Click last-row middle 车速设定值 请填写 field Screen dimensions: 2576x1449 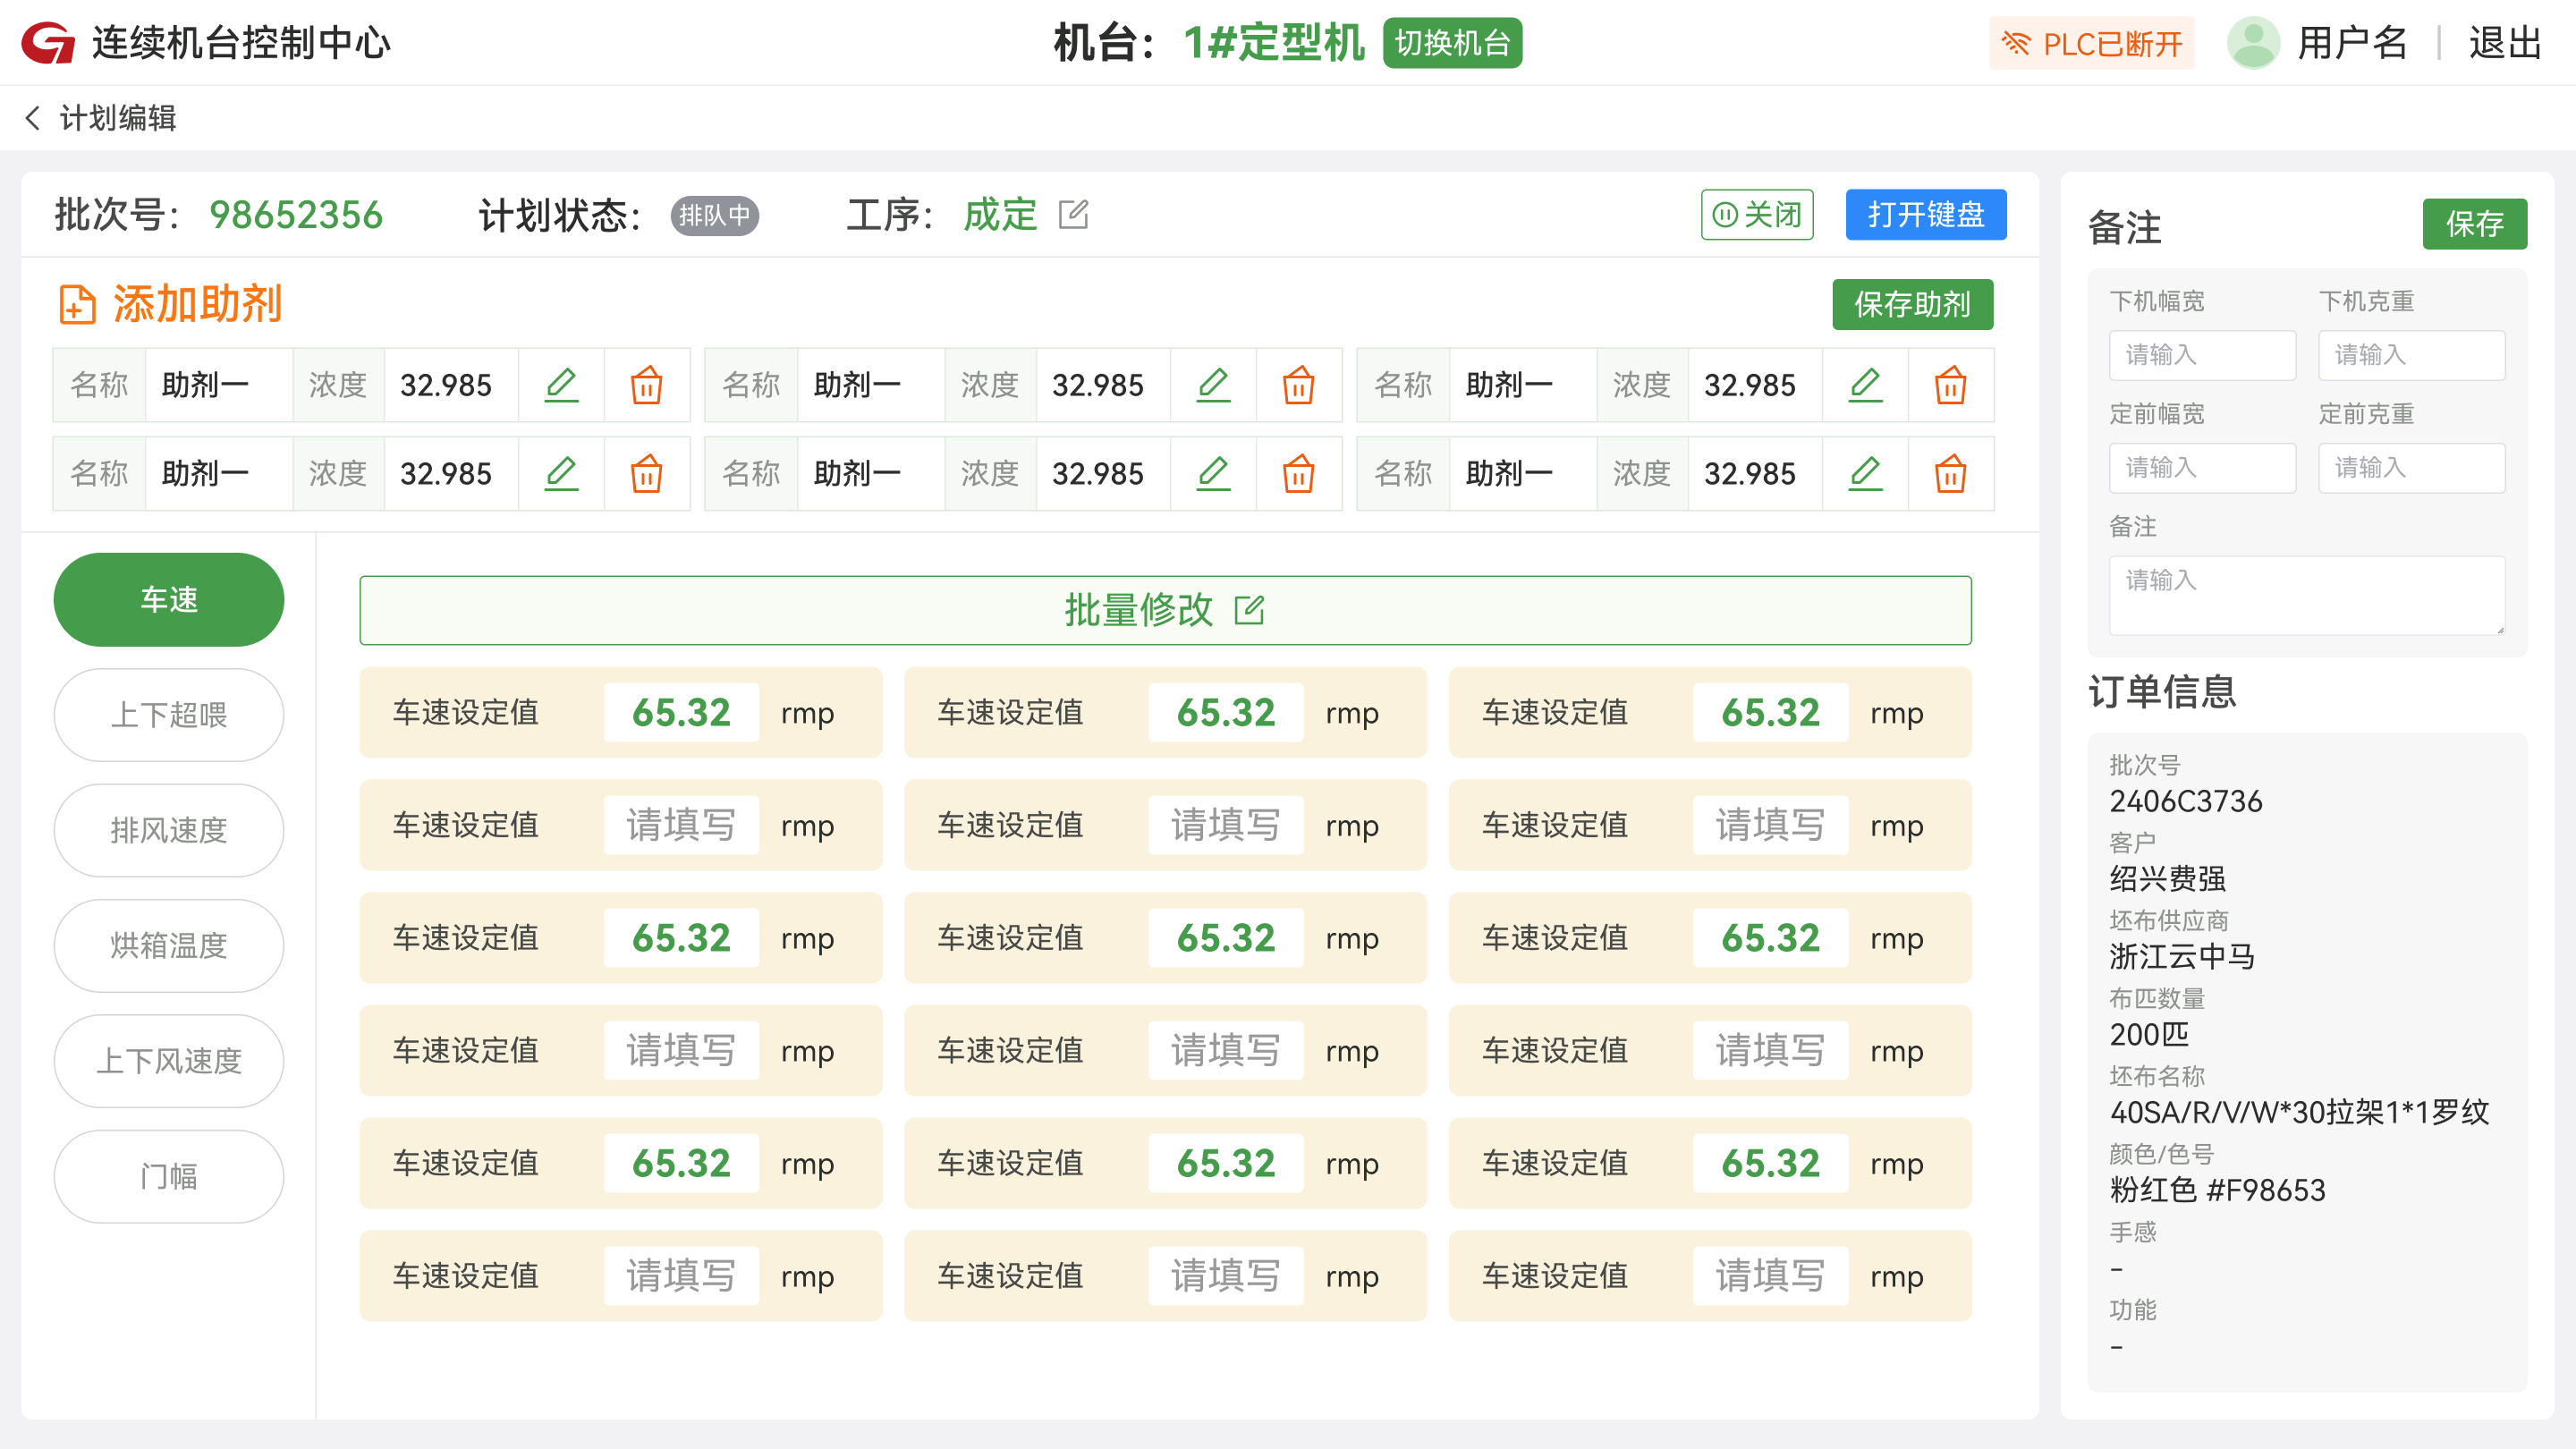(1226, 1276)
